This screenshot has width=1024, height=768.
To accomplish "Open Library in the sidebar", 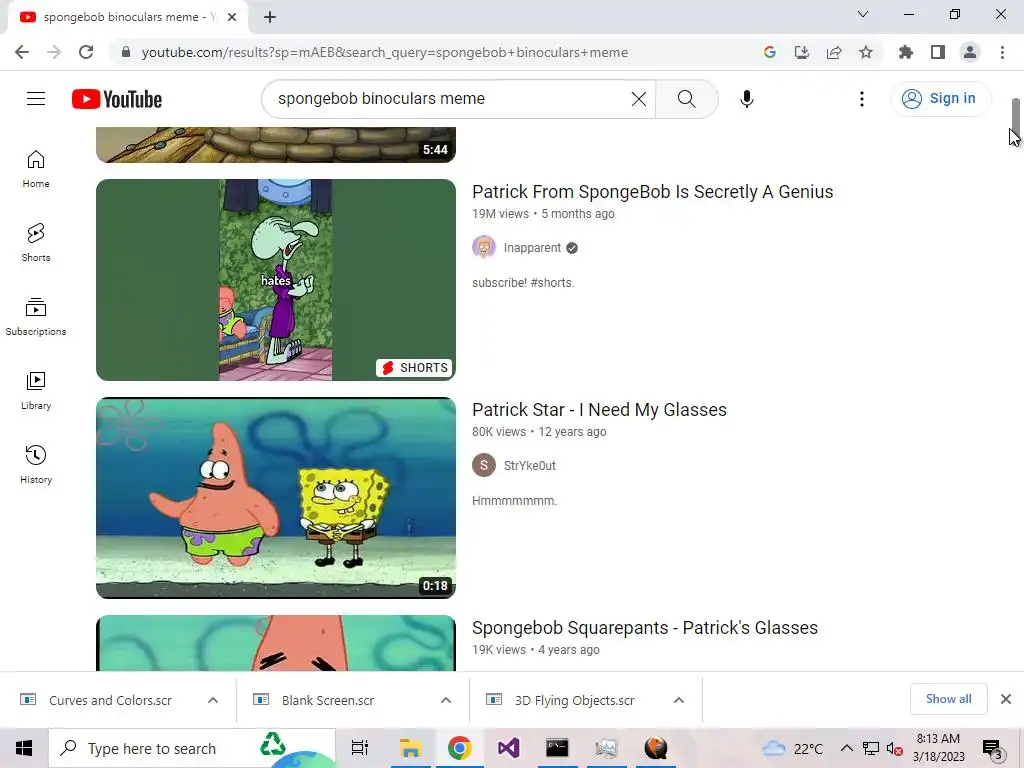I will [36, 391].
